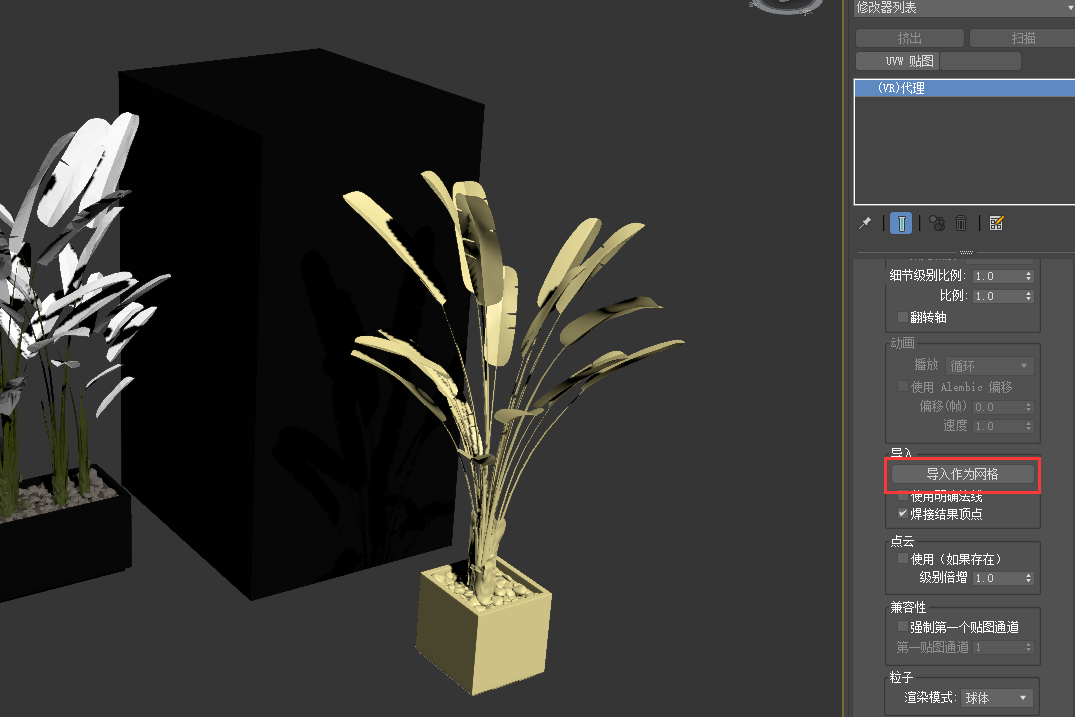This screenshot has height=717, width=1075.
Task: Click Make Unique modifier icon
Action: [937, 223]
